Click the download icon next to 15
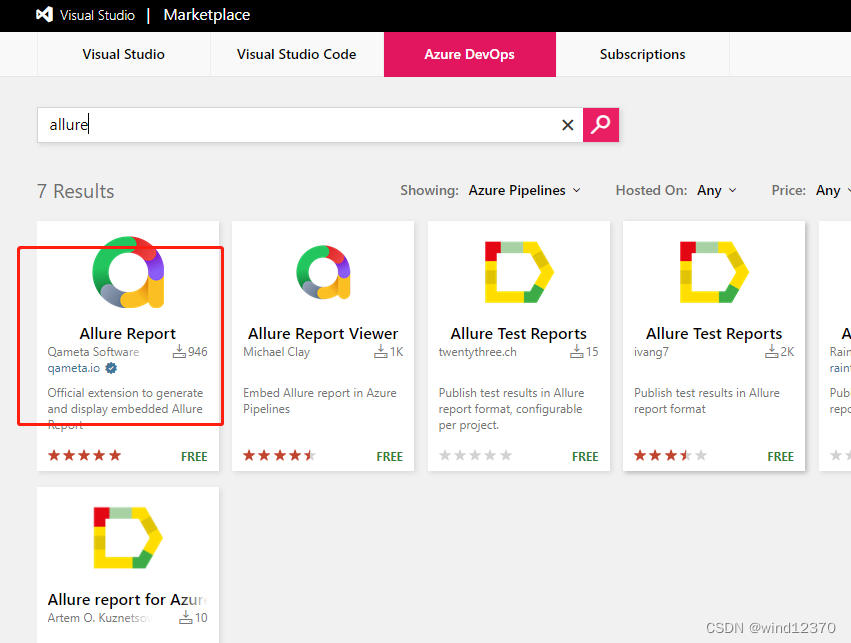 576,352
